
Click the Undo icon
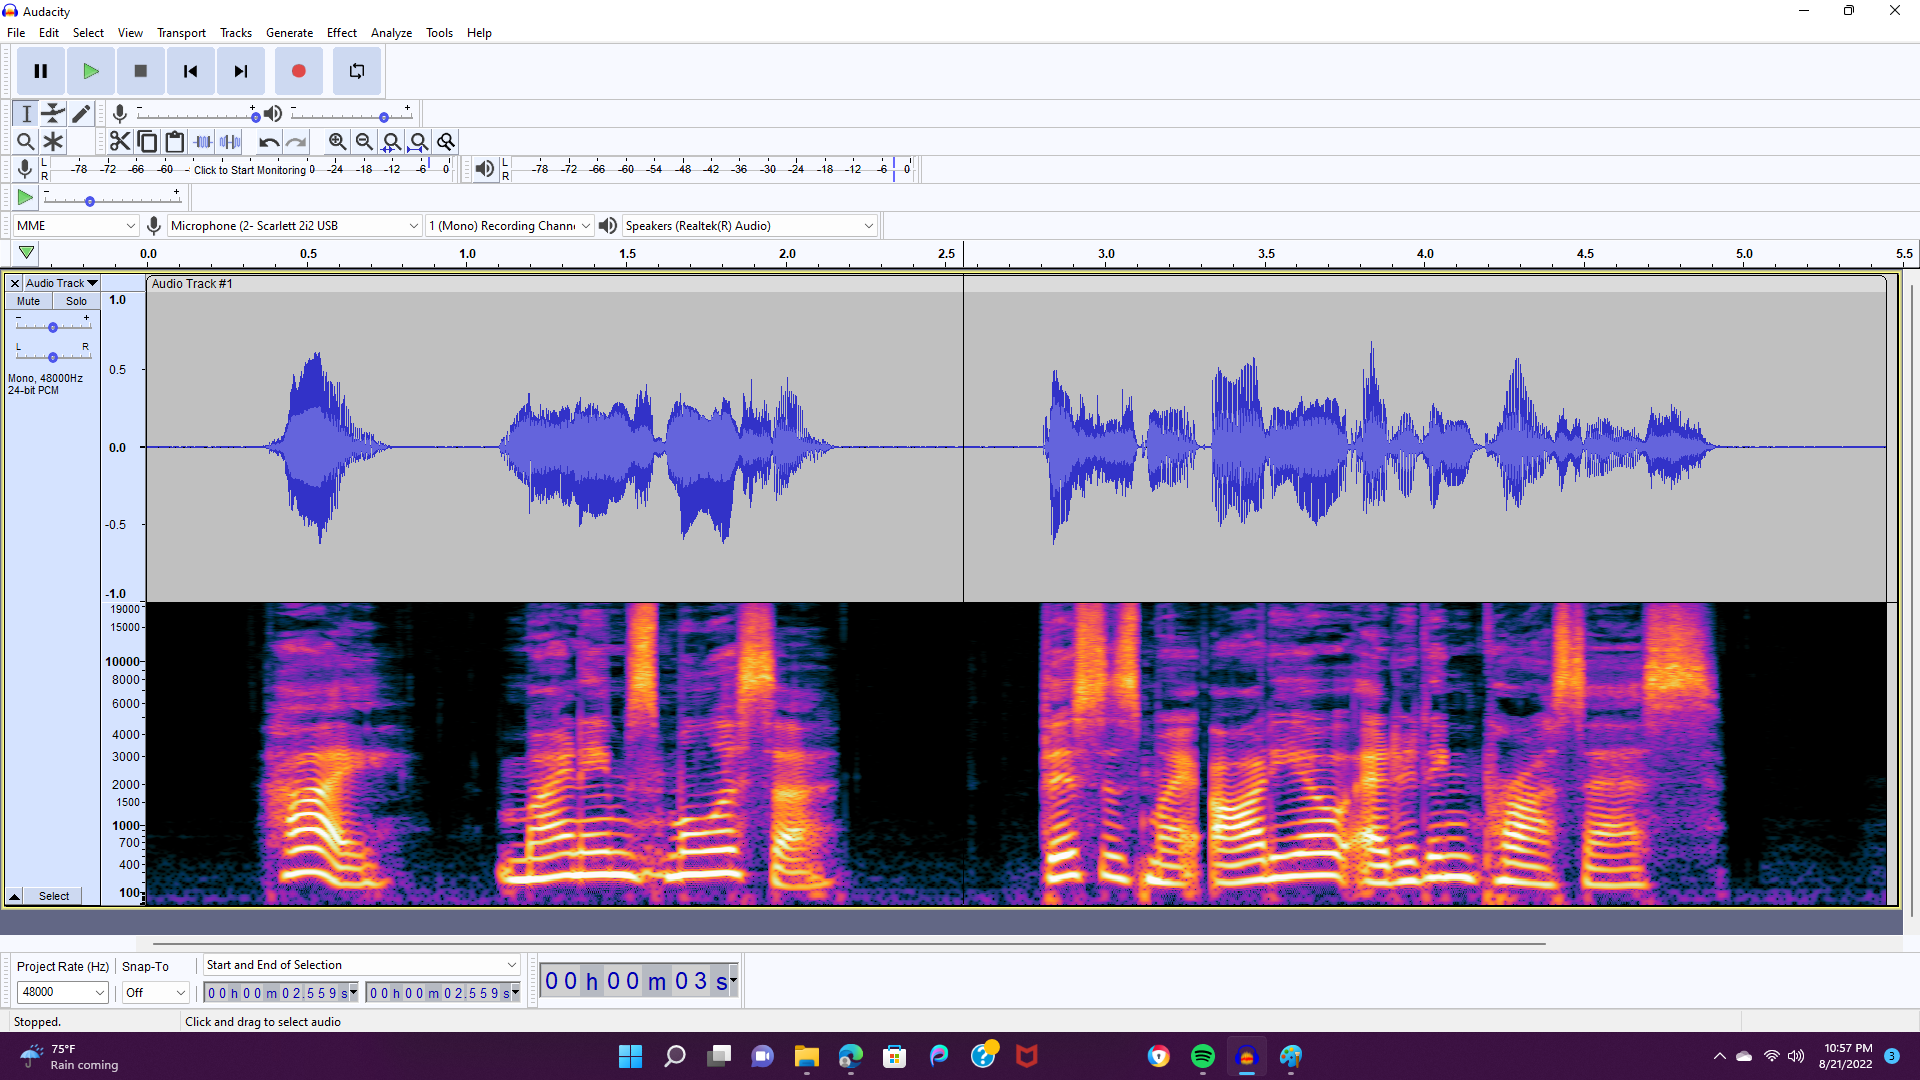[267, 141]
